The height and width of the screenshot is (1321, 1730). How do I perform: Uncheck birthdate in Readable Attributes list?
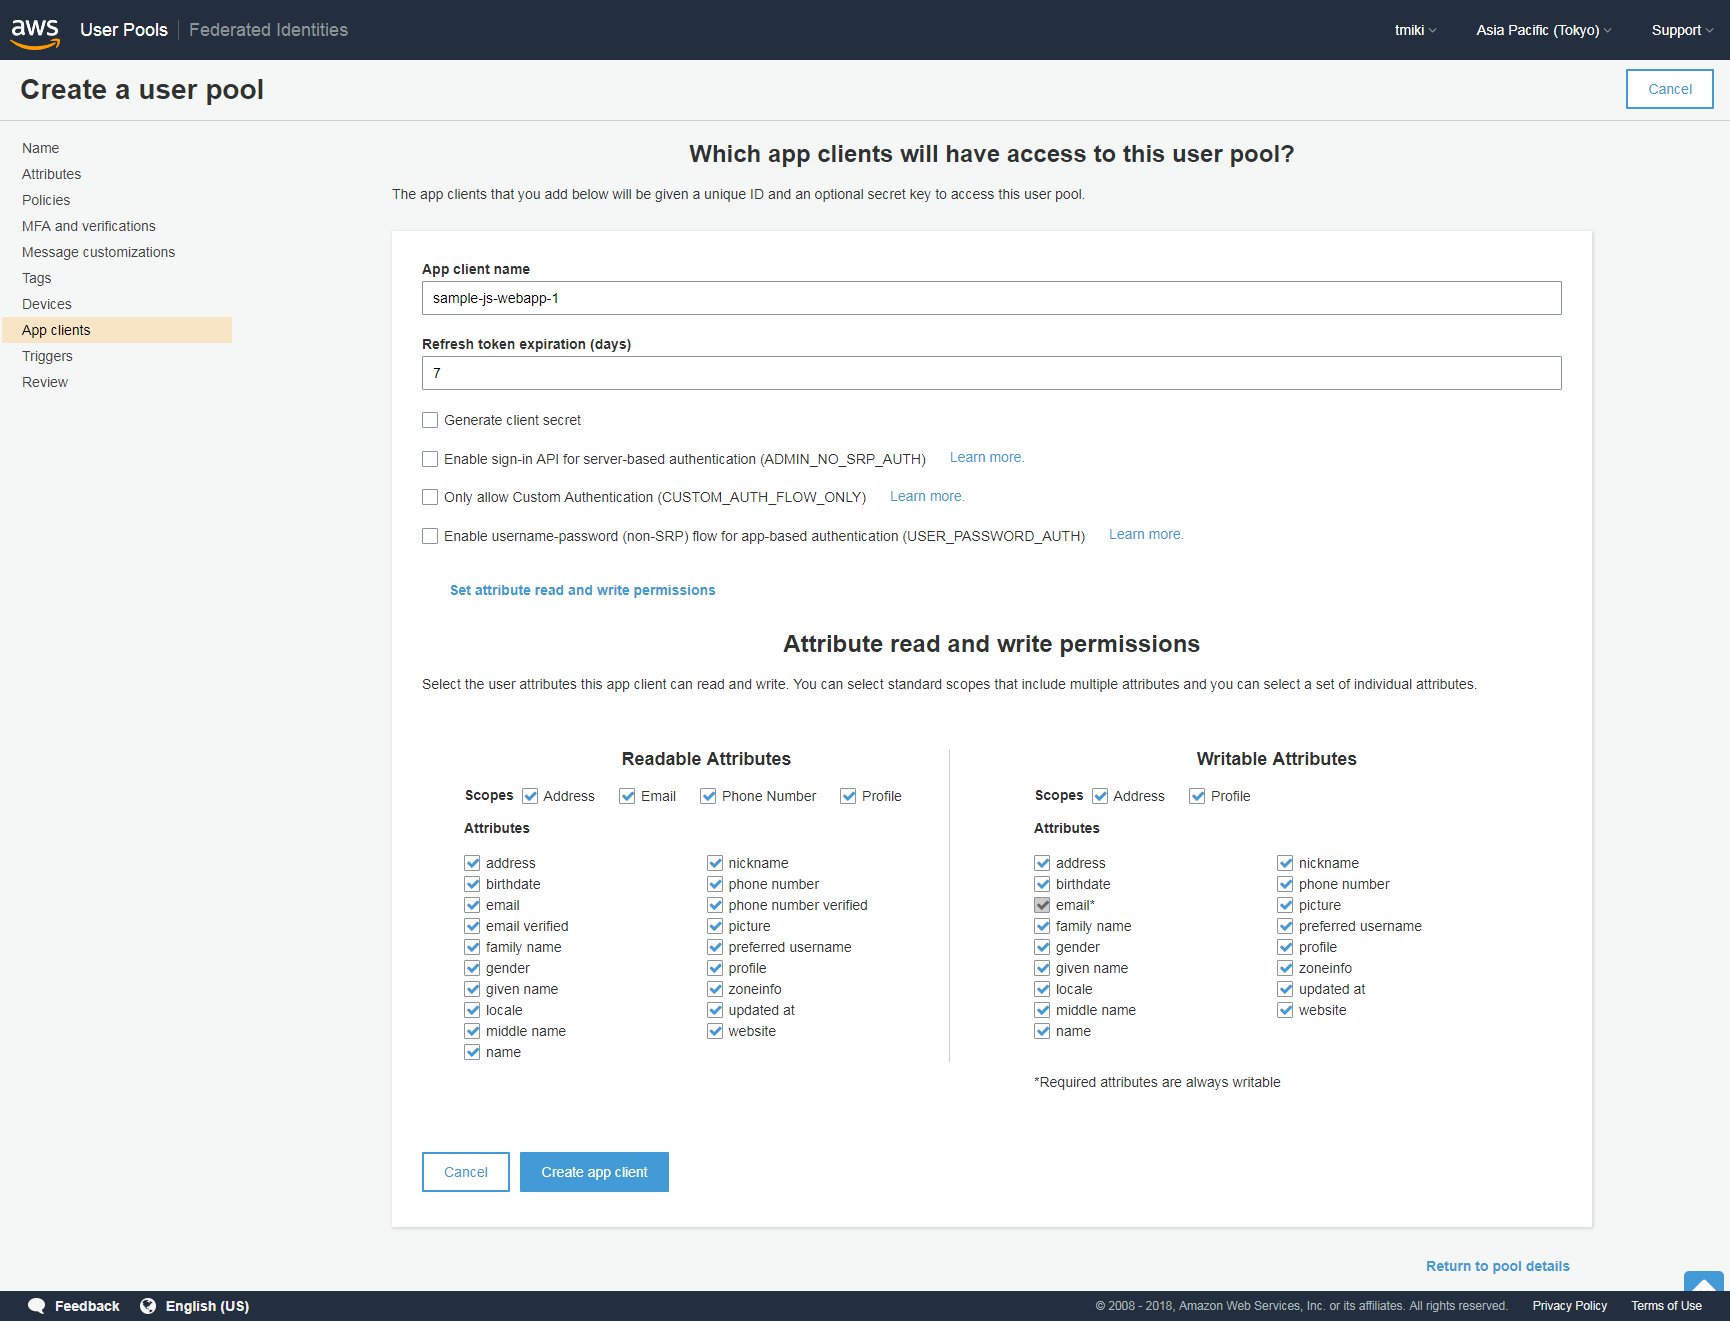[x=472, y=884]
